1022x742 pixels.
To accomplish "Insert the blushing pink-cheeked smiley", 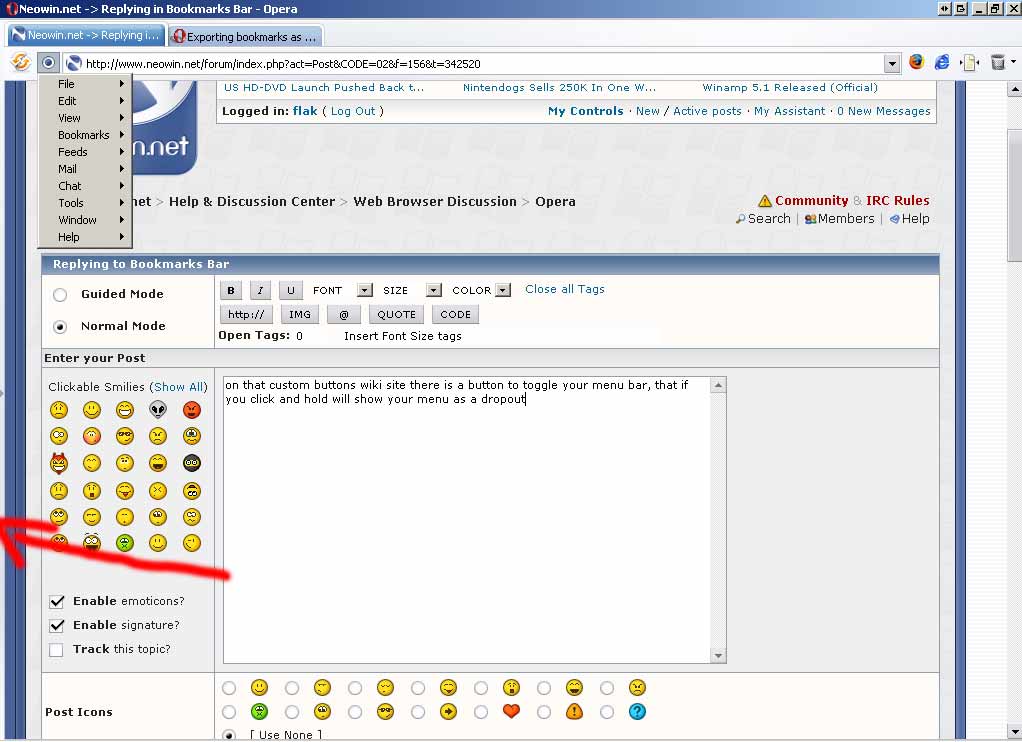I will click(x=92, y=436).
